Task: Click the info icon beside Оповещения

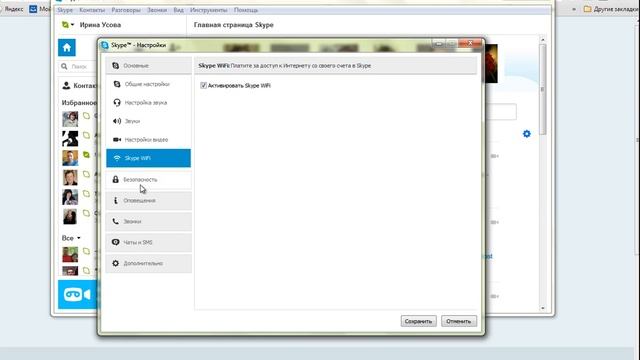Action: coord(116,200)
